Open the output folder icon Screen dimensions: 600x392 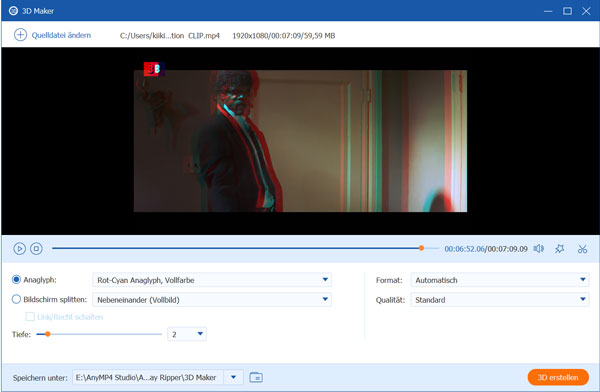pyautogui.click(x=256, y=377)
